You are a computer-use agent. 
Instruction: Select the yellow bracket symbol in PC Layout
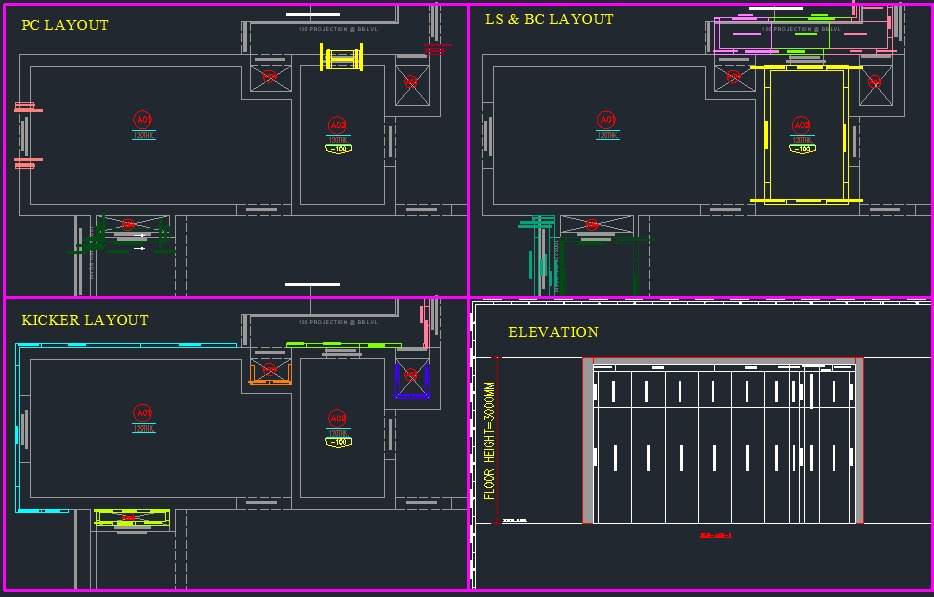341,58
